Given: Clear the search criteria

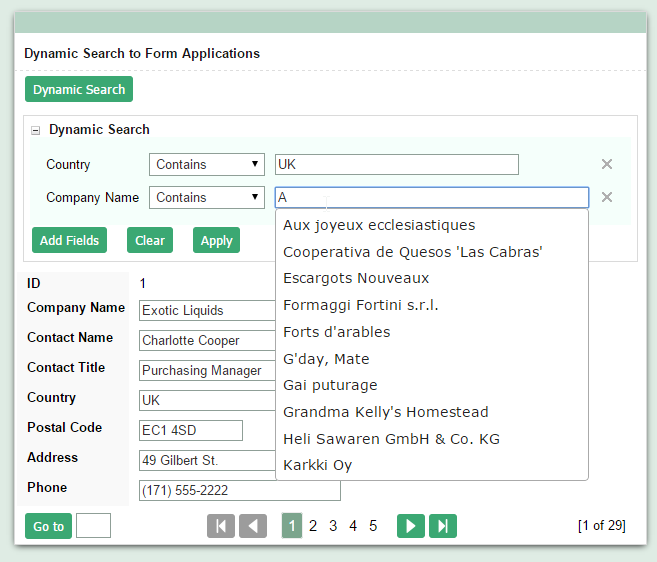Looking at the screenshot, I should click(150, 240).
